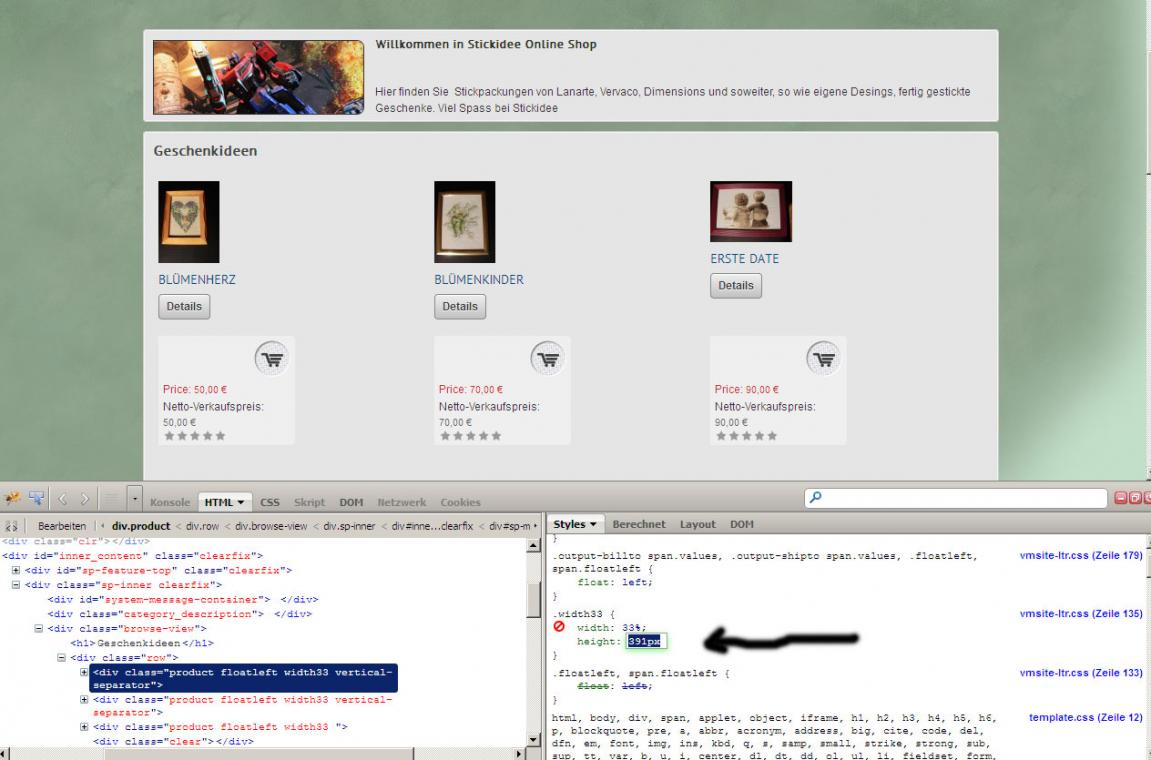This screenshot has width=1151, height=760.
Task: Click the cart icon under ERSTE DATE
Action: coord(822,357)
